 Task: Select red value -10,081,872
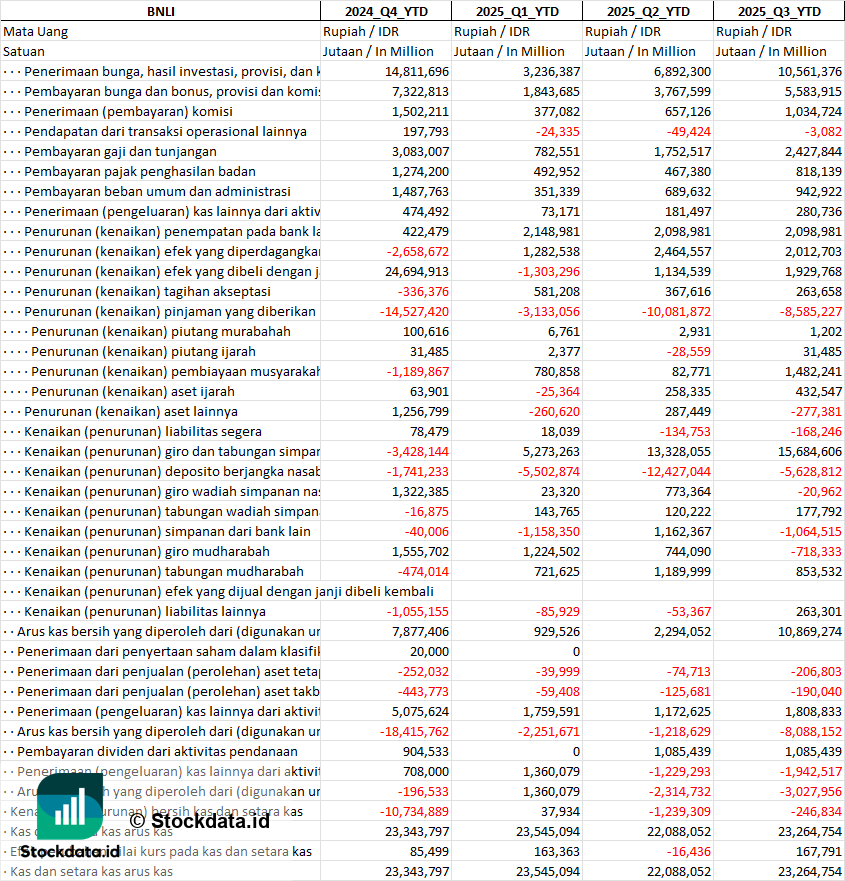pos(676,312)
